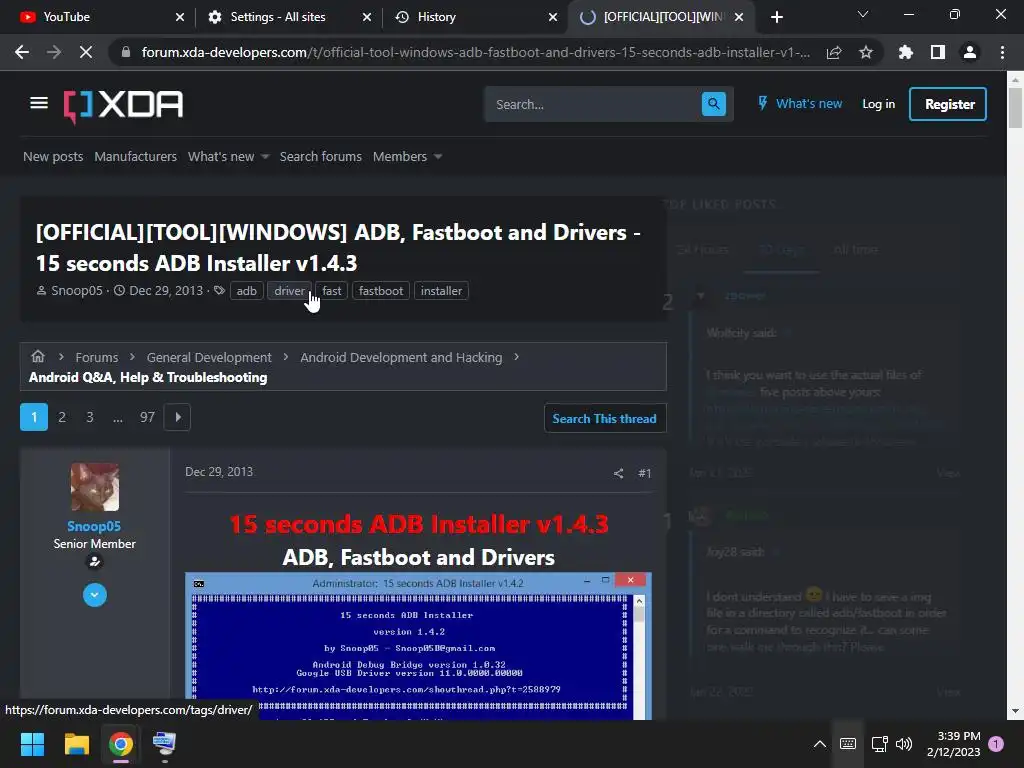The height and width of the screenshot is (768, 1024).
Task: Click the adb tag
Action: (246, 291)
